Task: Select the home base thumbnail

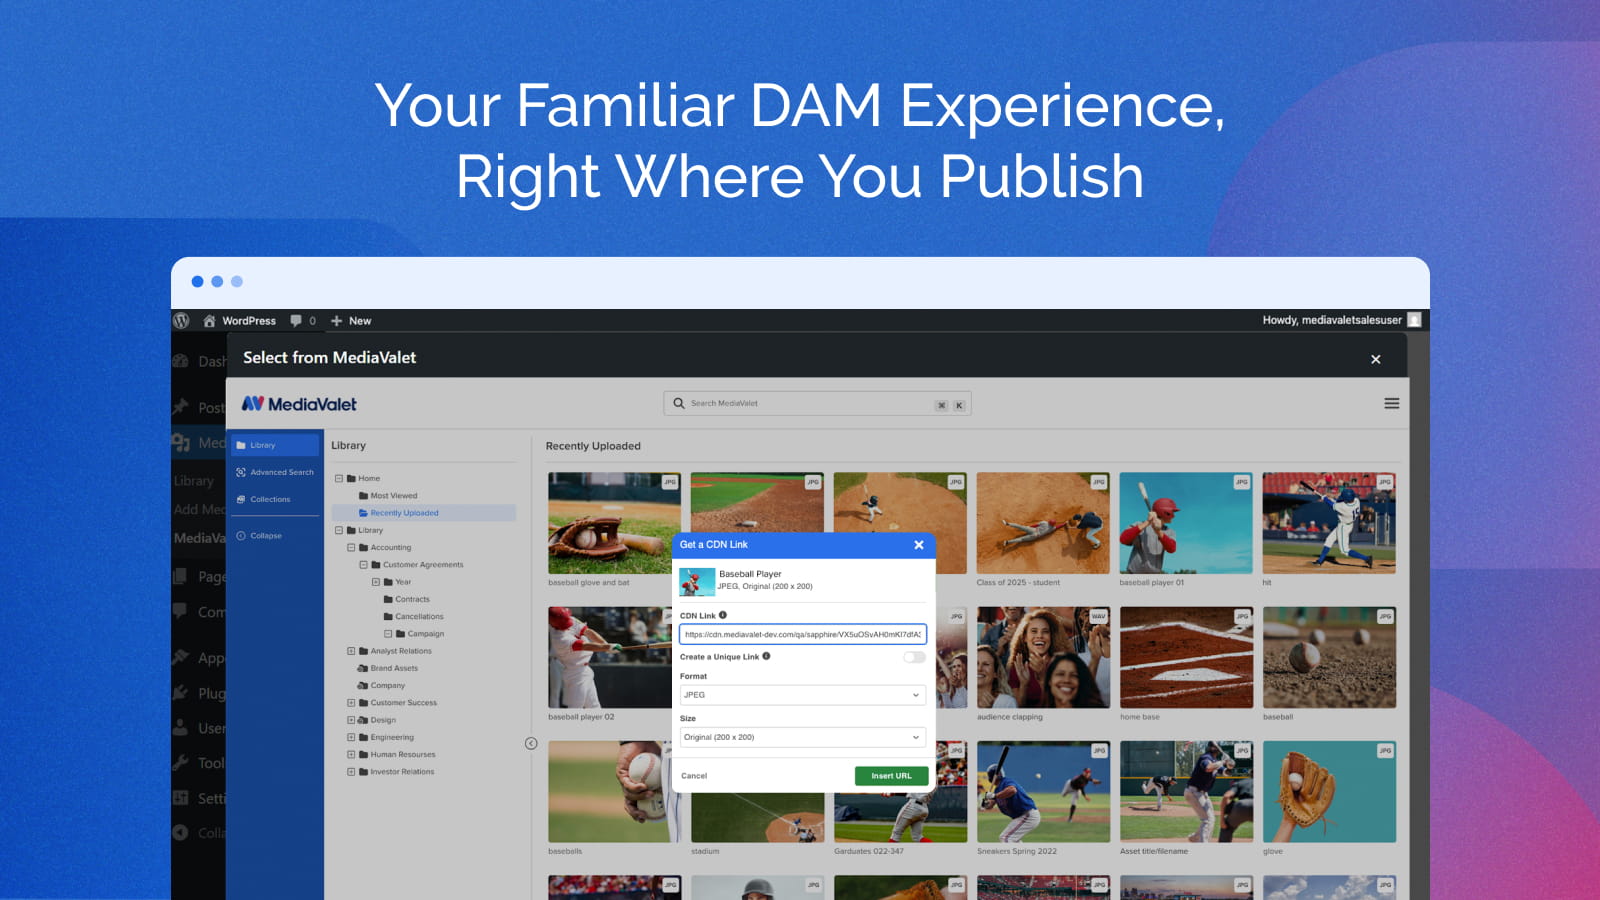Action: [1186, 658]
